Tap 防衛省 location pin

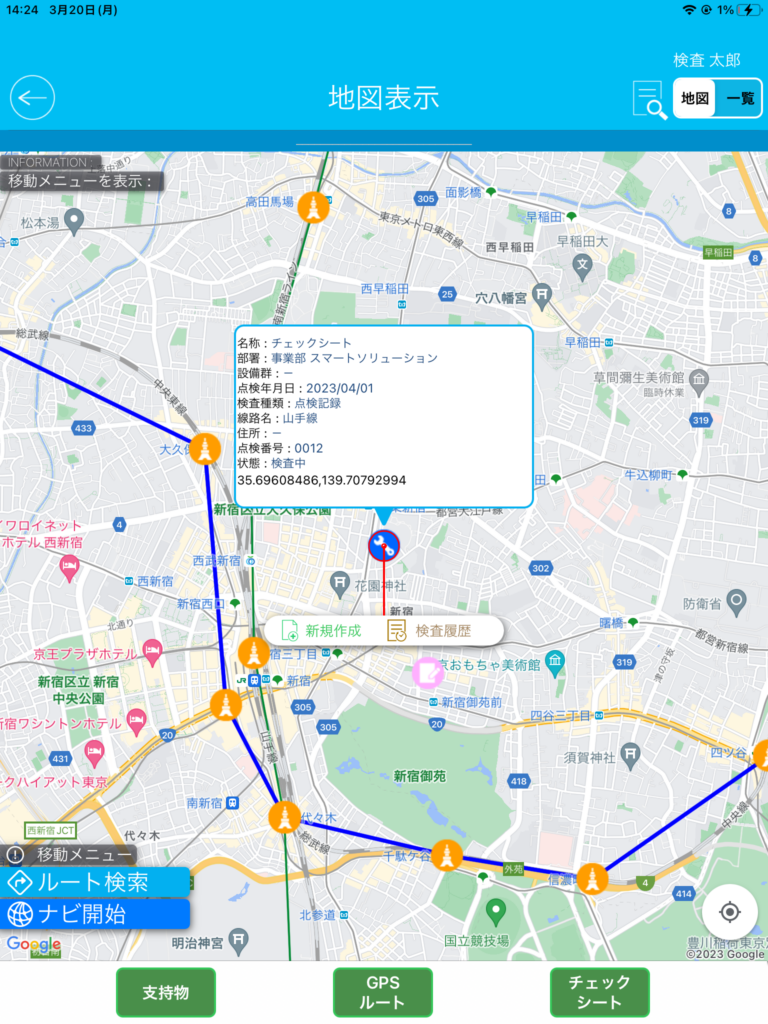[x=737, y=603]
